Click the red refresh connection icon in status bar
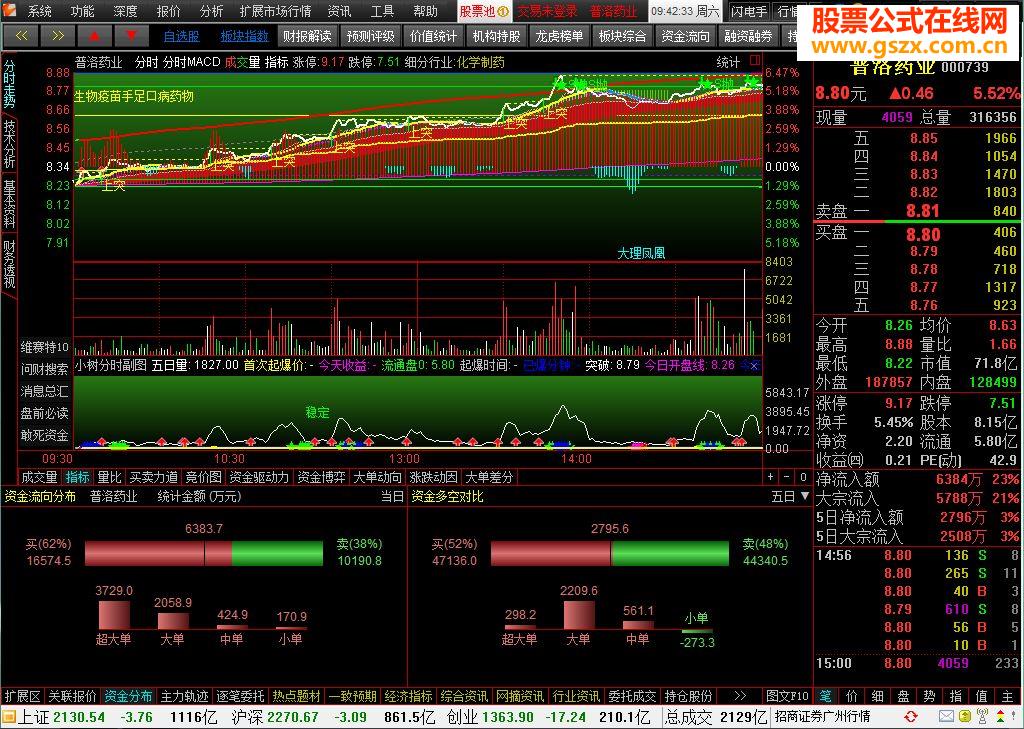The height and width of the screenshot is (729, 1024). pos(910,717)
